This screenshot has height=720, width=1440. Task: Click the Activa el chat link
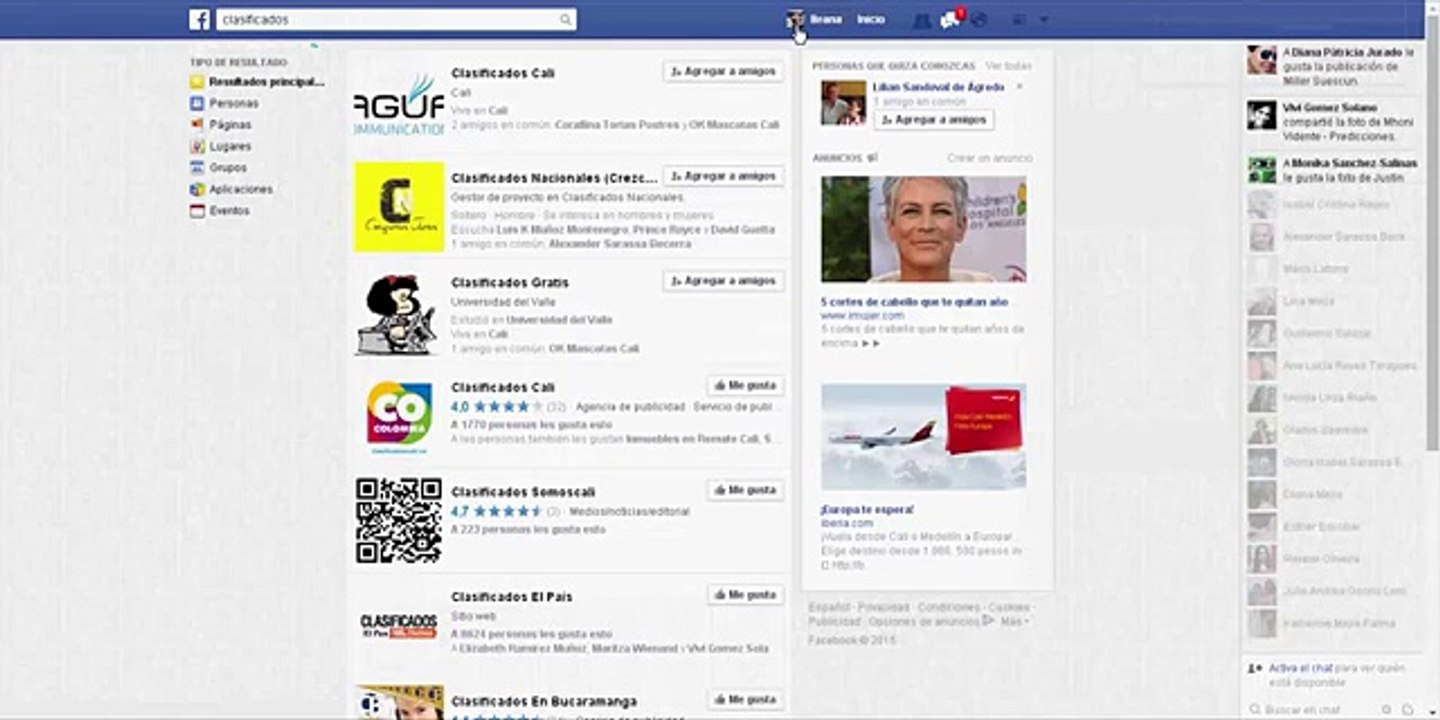(x=1299, y=668)
